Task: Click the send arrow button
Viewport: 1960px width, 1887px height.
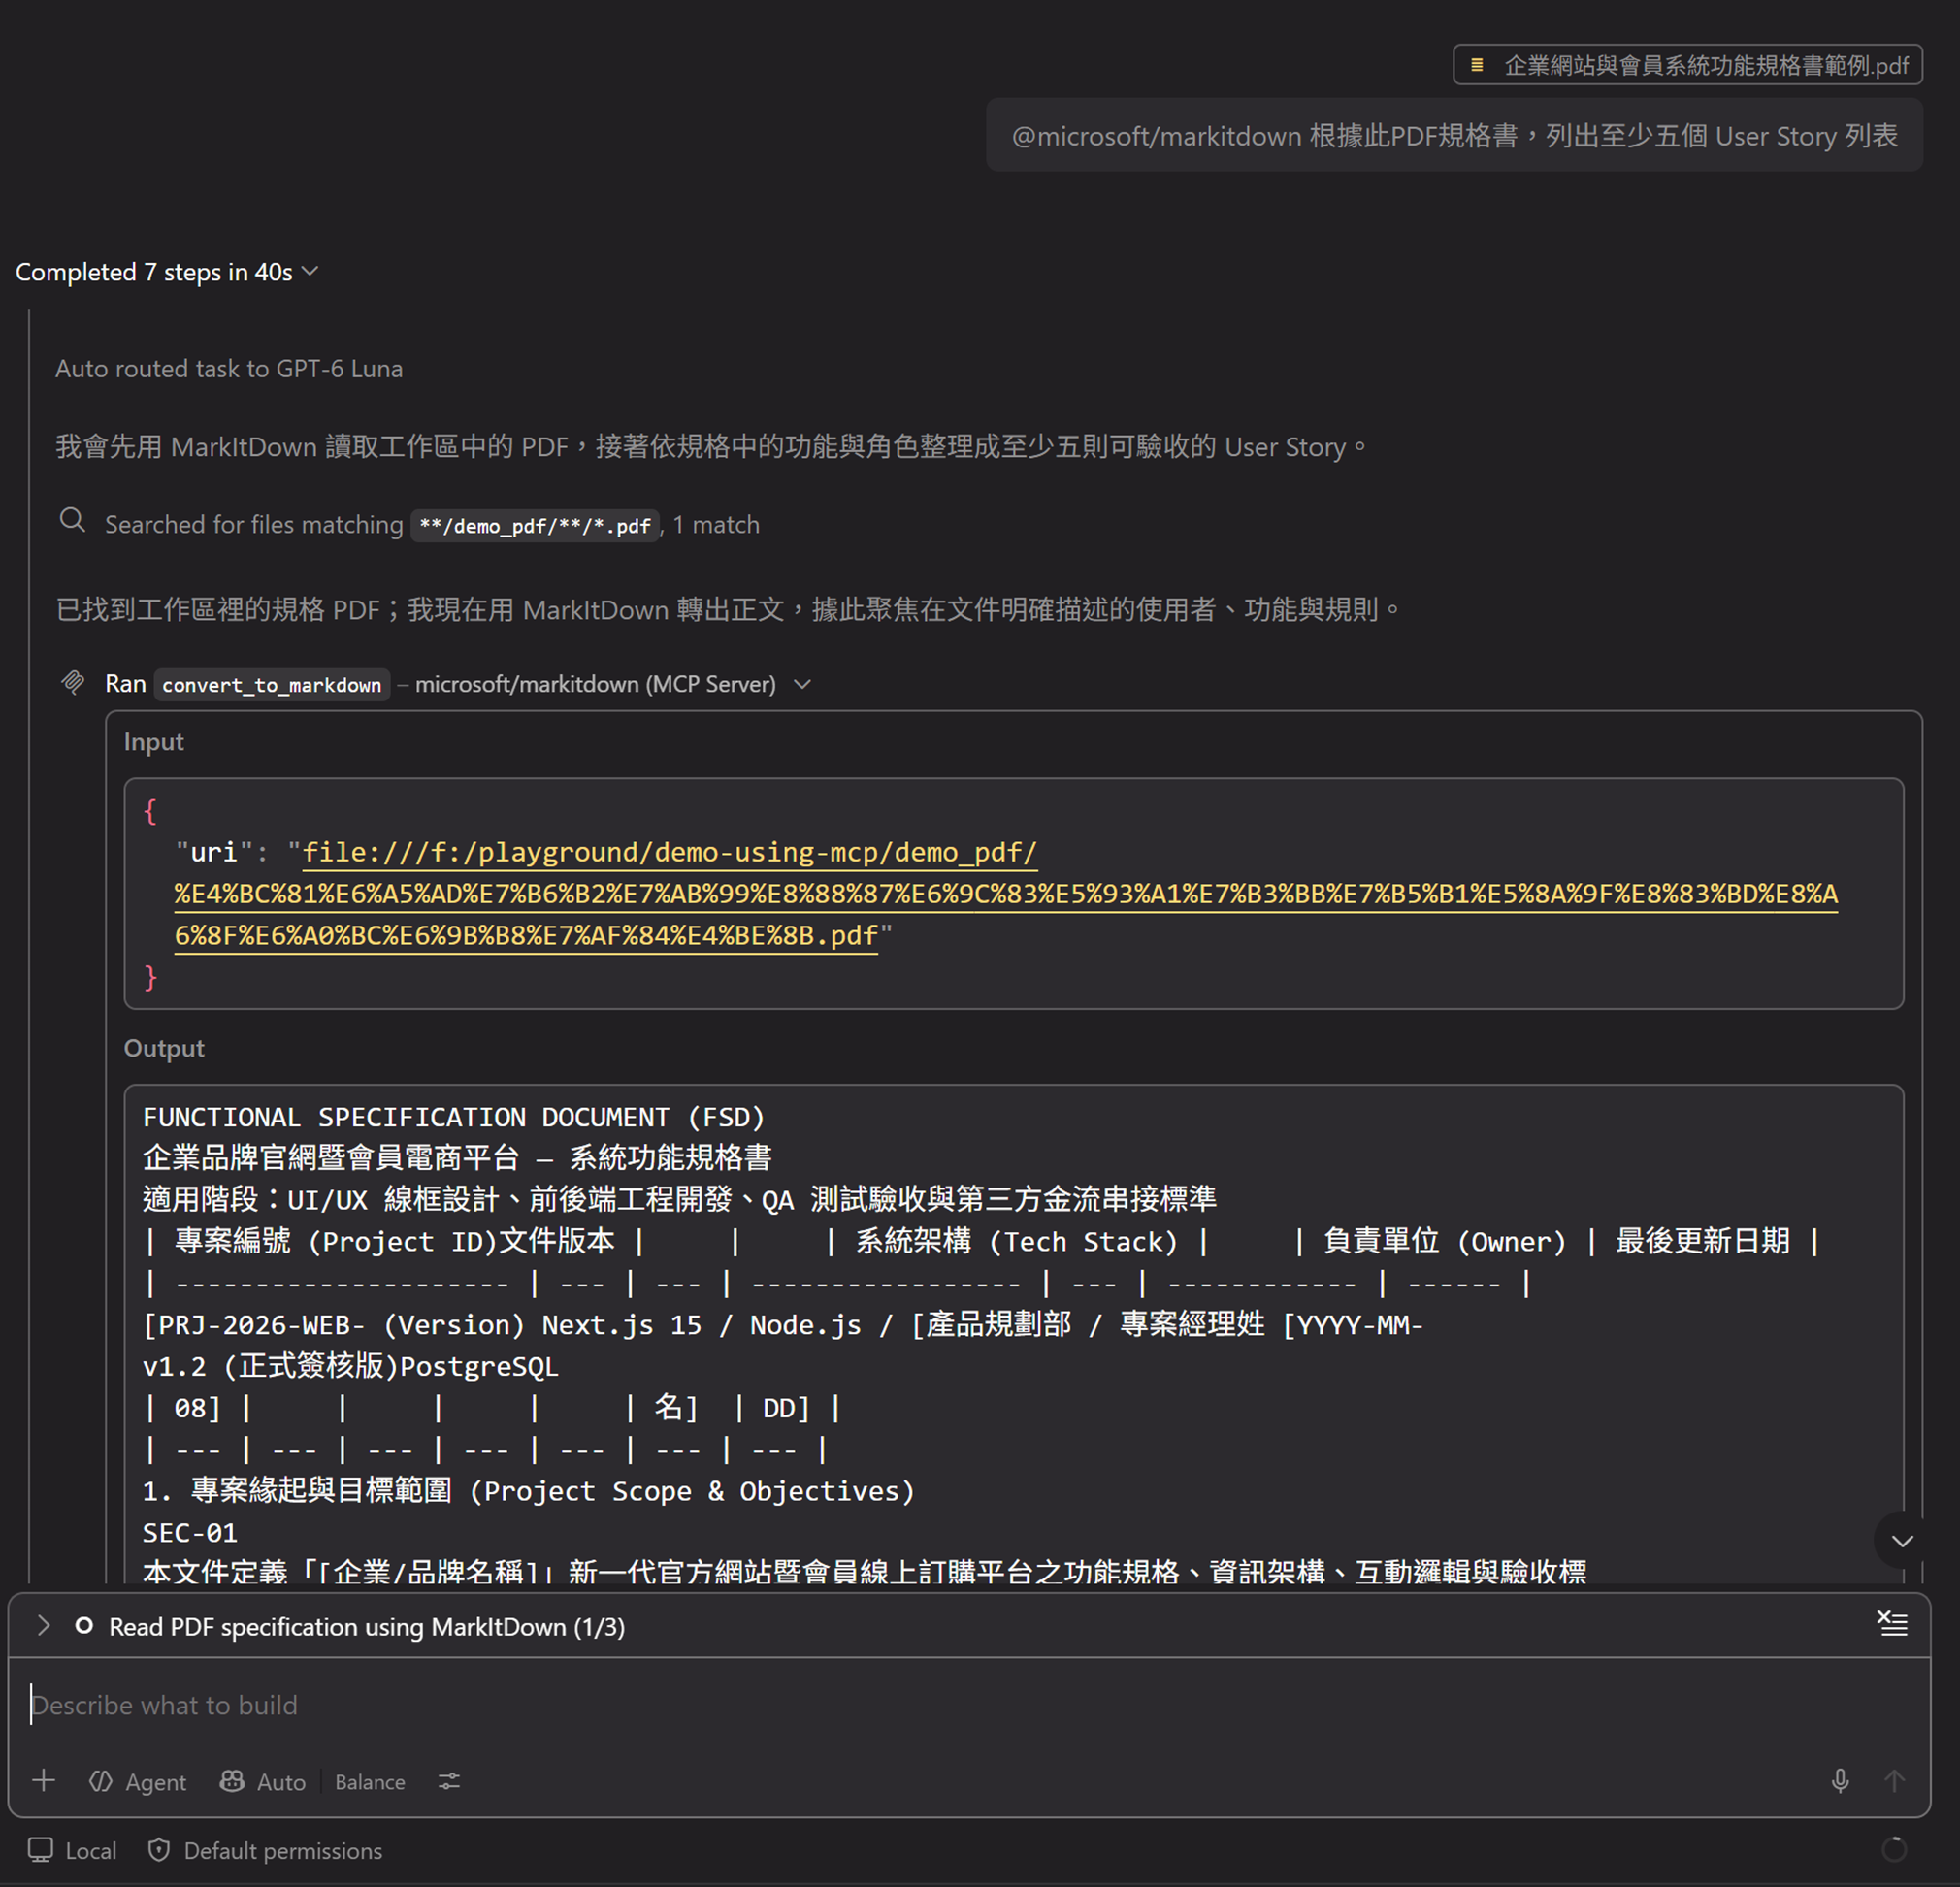Action: coord(1894,1781)
